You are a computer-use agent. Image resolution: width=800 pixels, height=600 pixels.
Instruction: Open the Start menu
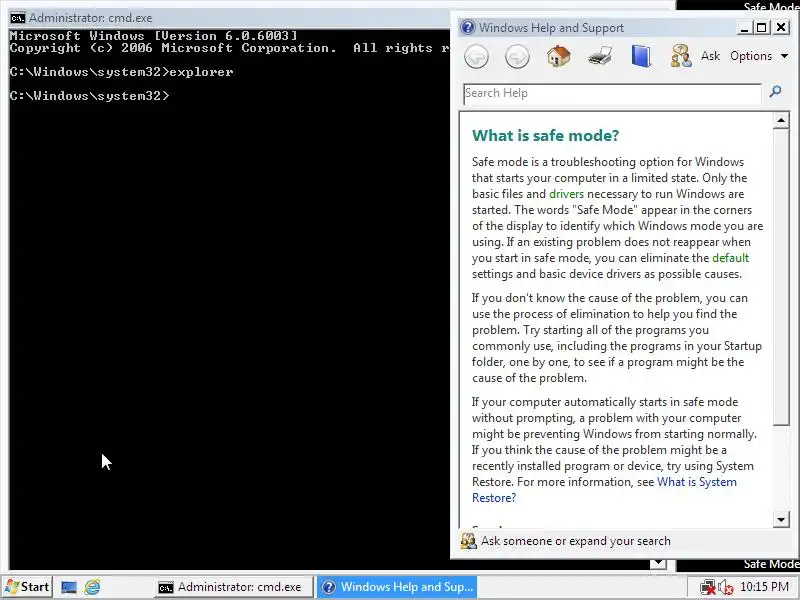(27, 587)
